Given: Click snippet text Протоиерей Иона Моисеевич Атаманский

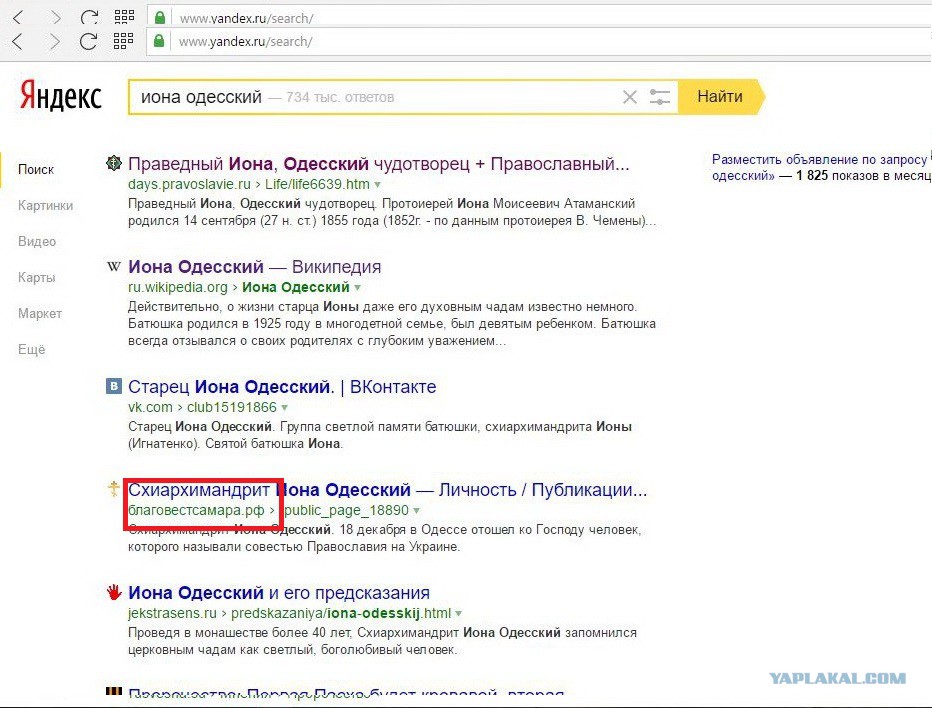Looking at the screenshot, I should click(508, 203).
